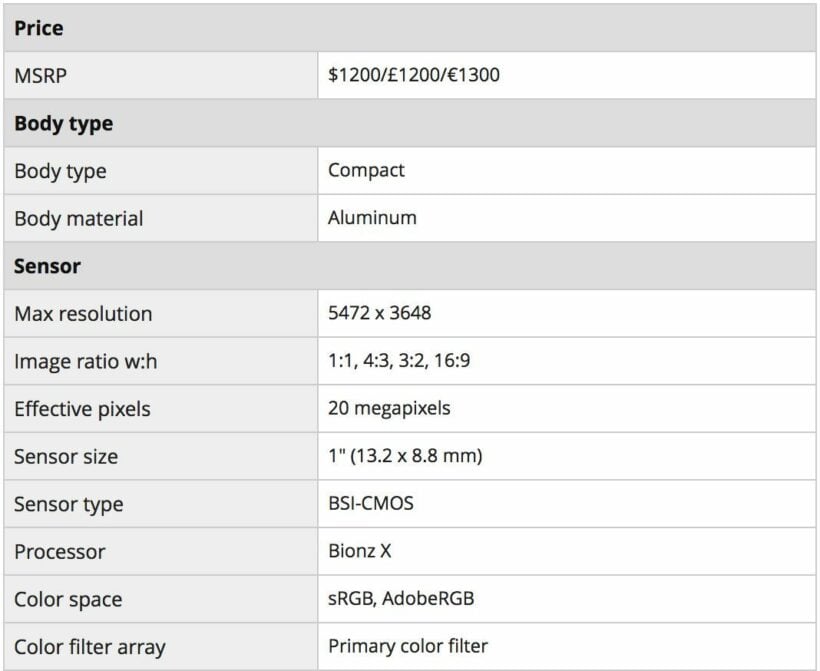Click the Price section header

coord(39,28)
